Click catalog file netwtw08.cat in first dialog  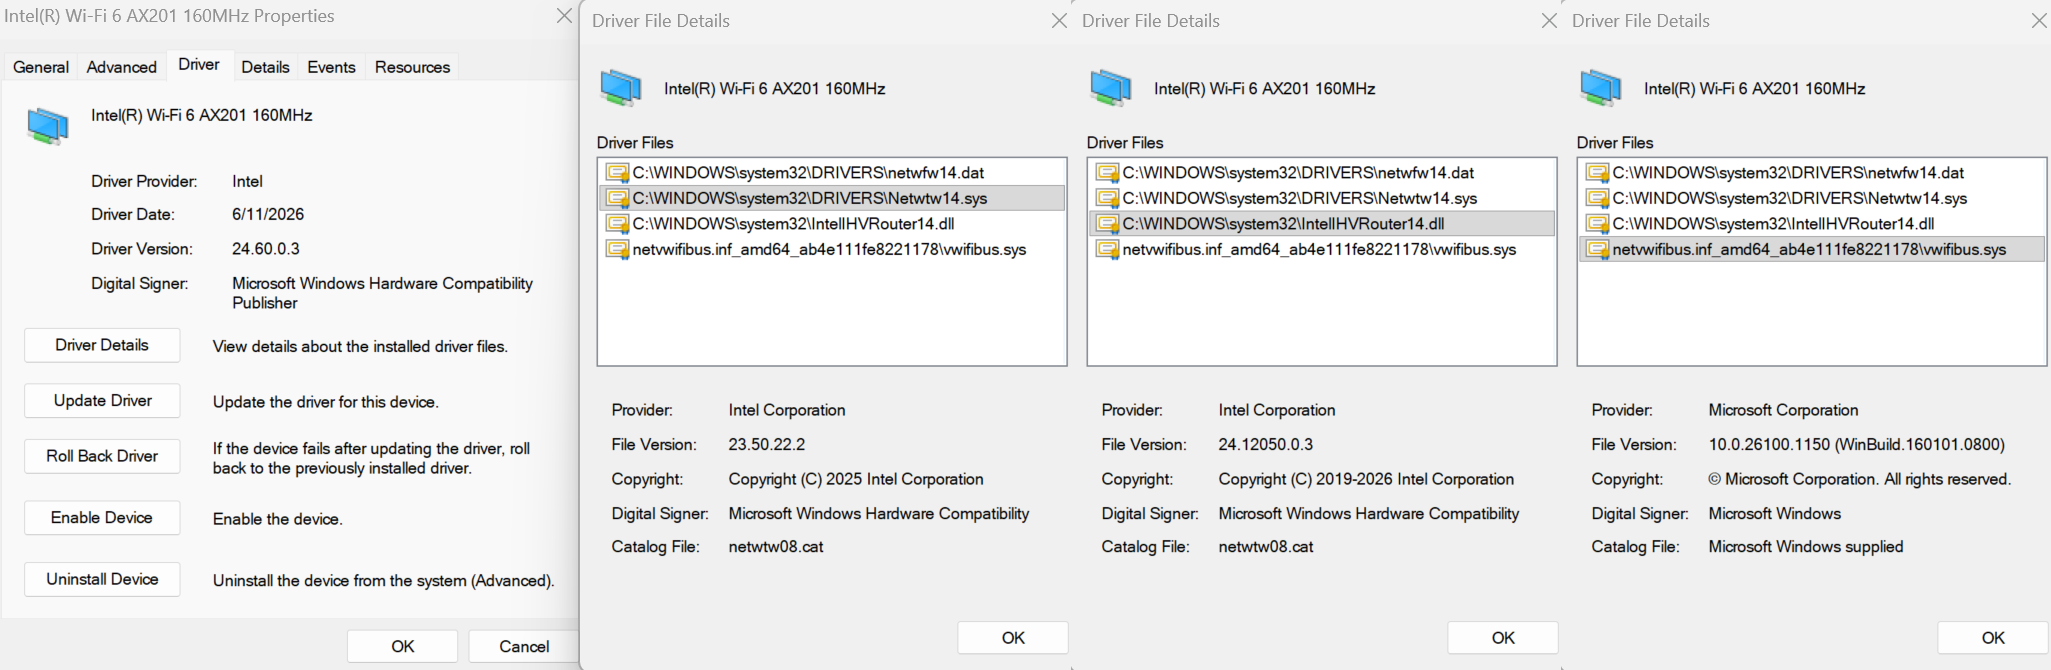776,546
